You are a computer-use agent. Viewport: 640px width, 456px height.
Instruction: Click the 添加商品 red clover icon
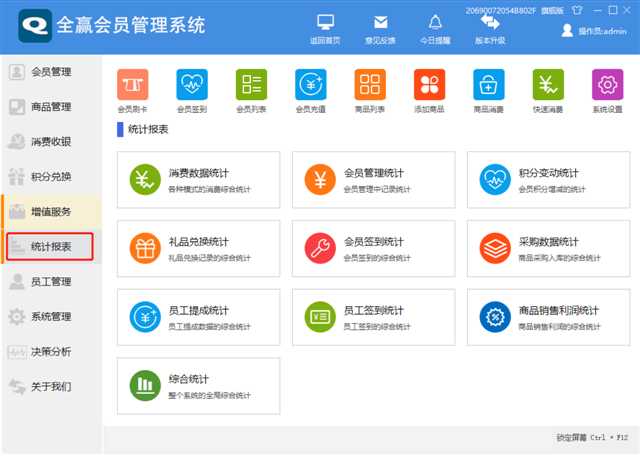tap(429, 85)
